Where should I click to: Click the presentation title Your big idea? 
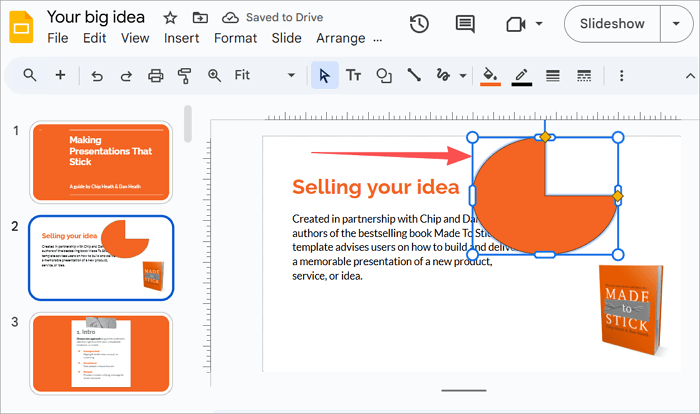[x=96, y=17]
